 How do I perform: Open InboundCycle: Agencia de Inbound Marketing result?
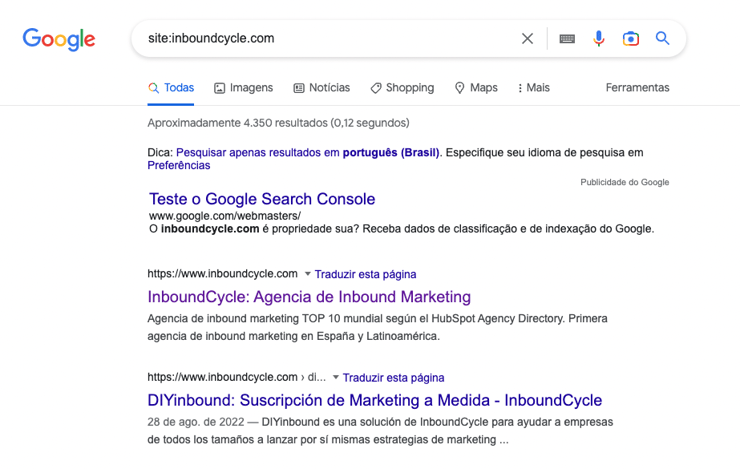309,297
